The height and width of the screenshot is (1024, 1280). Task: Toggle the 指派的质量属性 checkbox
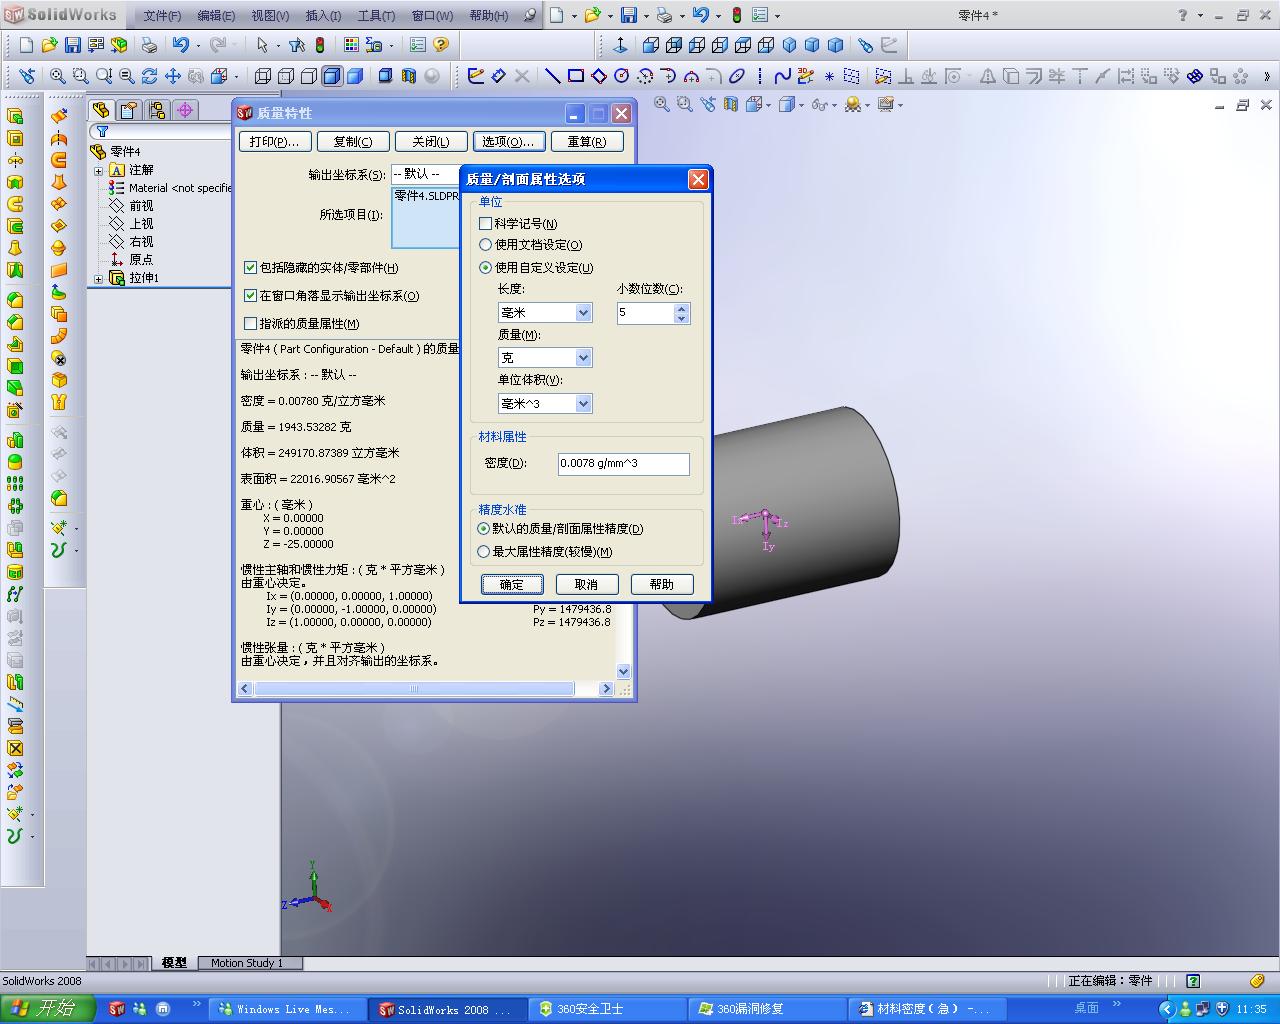point(251,324)
